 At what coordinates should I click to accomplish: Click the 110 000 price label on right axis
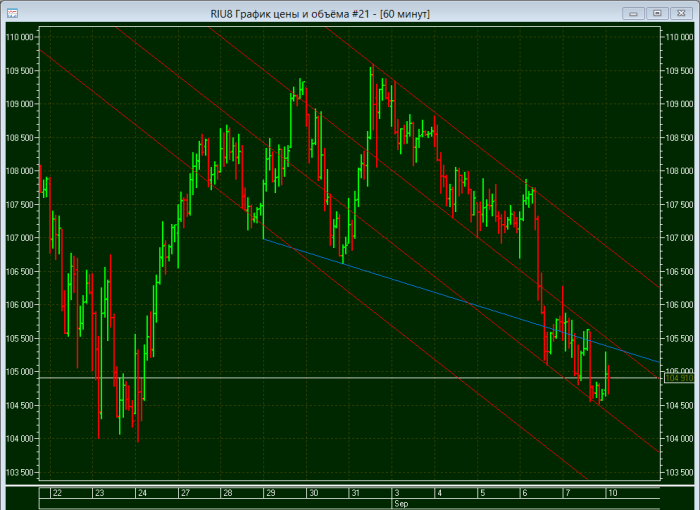tap(679, 37)
